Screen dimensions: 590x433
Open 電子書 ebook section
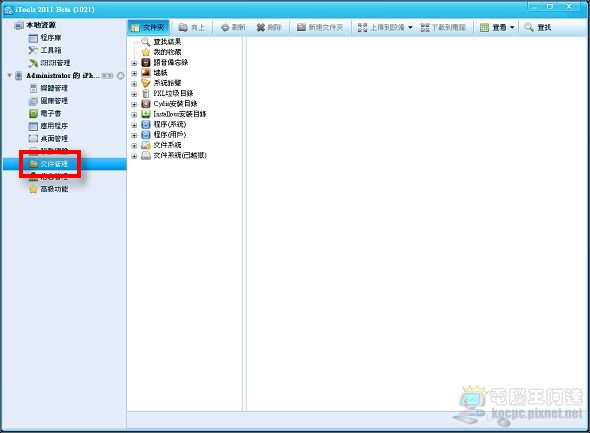pyautogui.click(x=45, y=113)
